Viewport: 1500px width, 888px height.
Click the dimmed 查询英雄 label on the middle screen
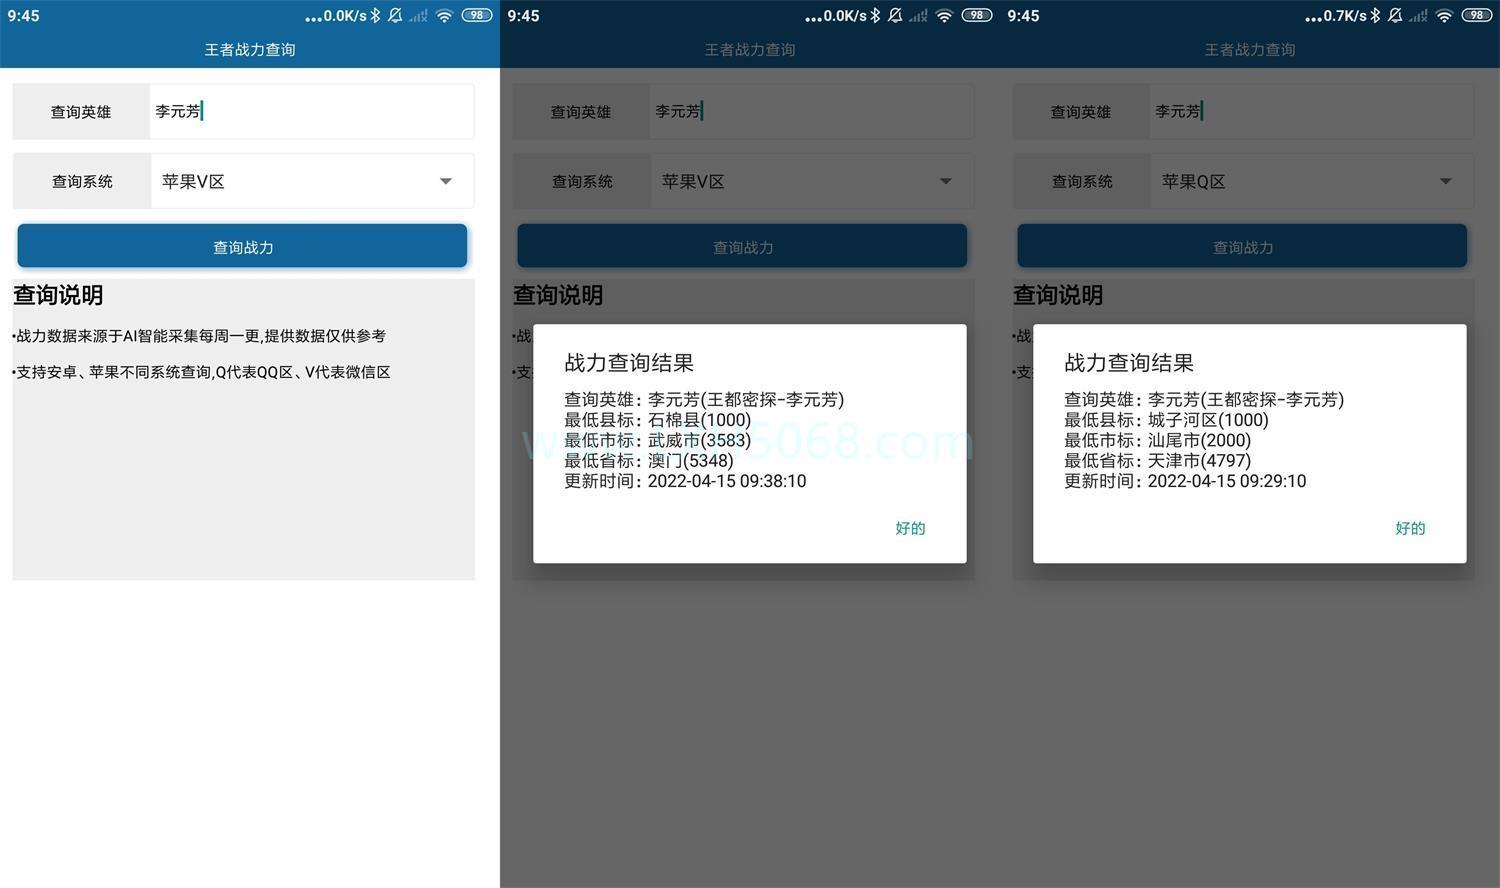tap(581, 112)
